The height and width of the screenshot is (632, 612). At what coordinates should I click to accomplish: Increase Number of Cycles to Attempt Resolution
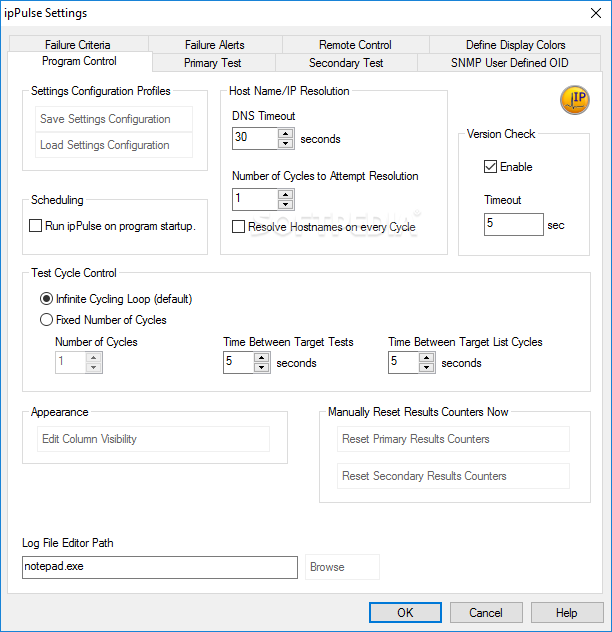tap(285, 195)
